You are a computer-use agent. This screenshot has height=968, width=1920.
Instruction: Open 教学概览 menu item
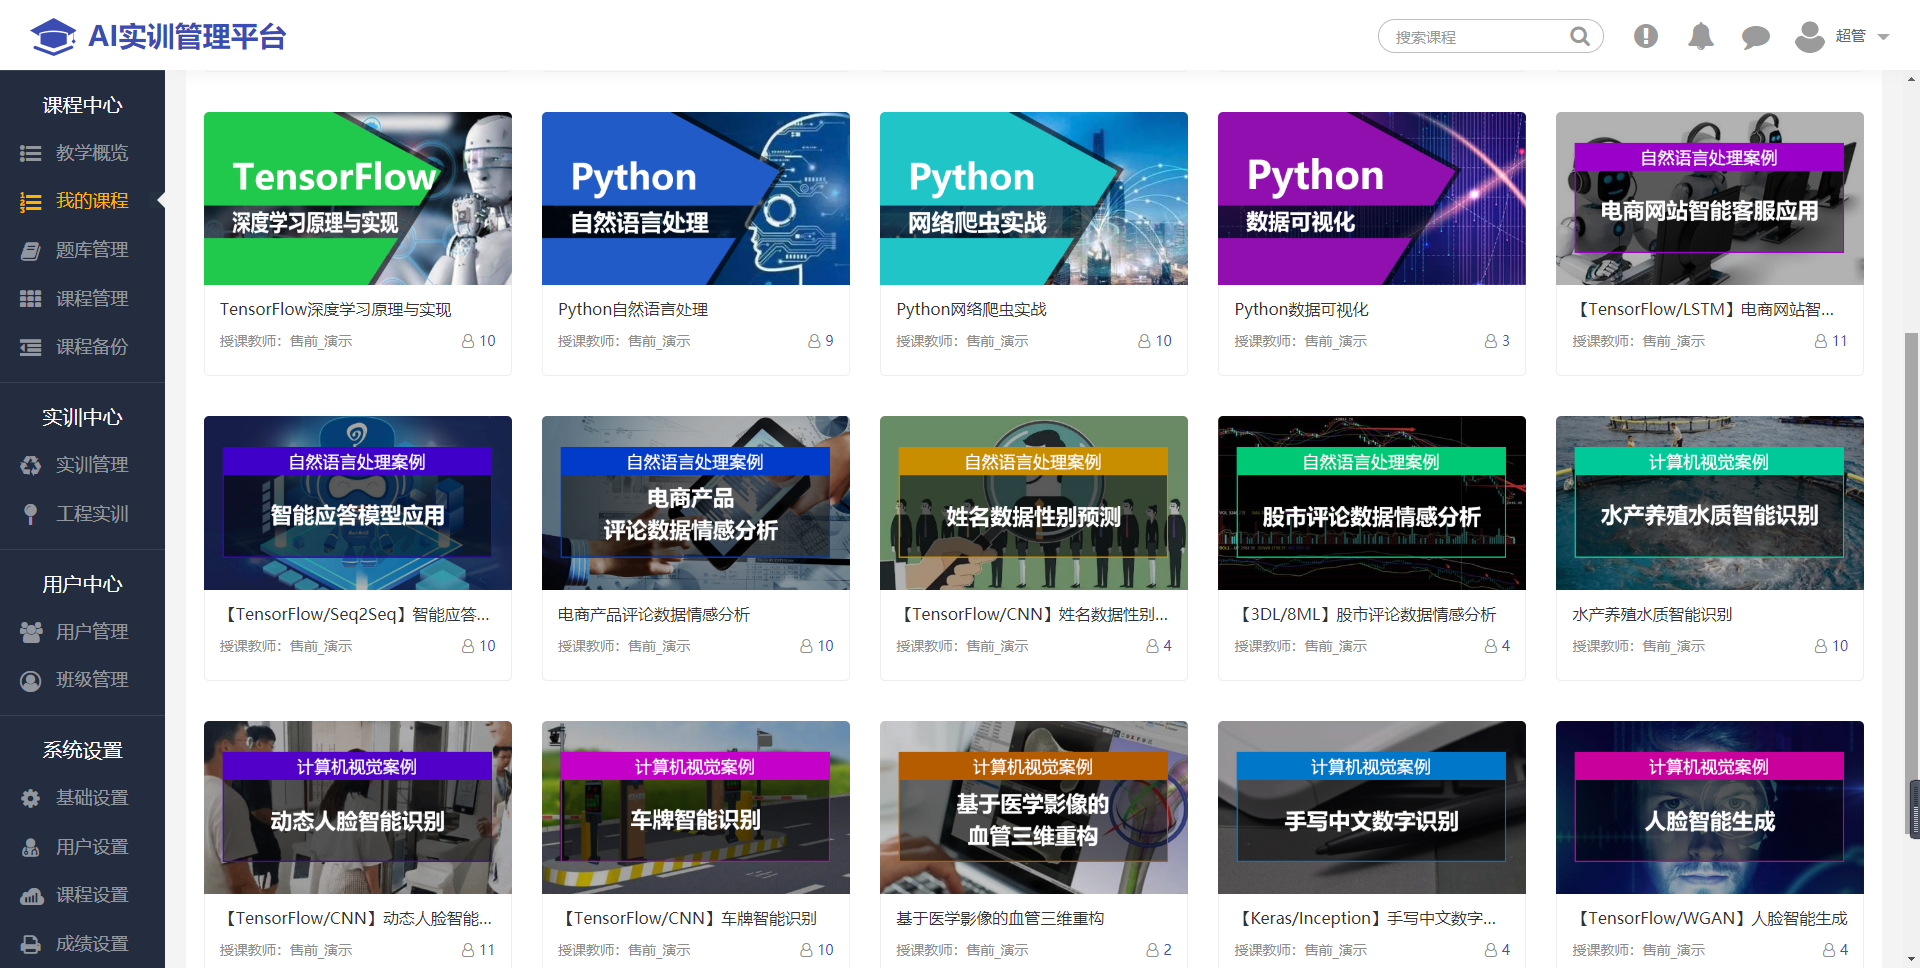click(x=92, y=153)
